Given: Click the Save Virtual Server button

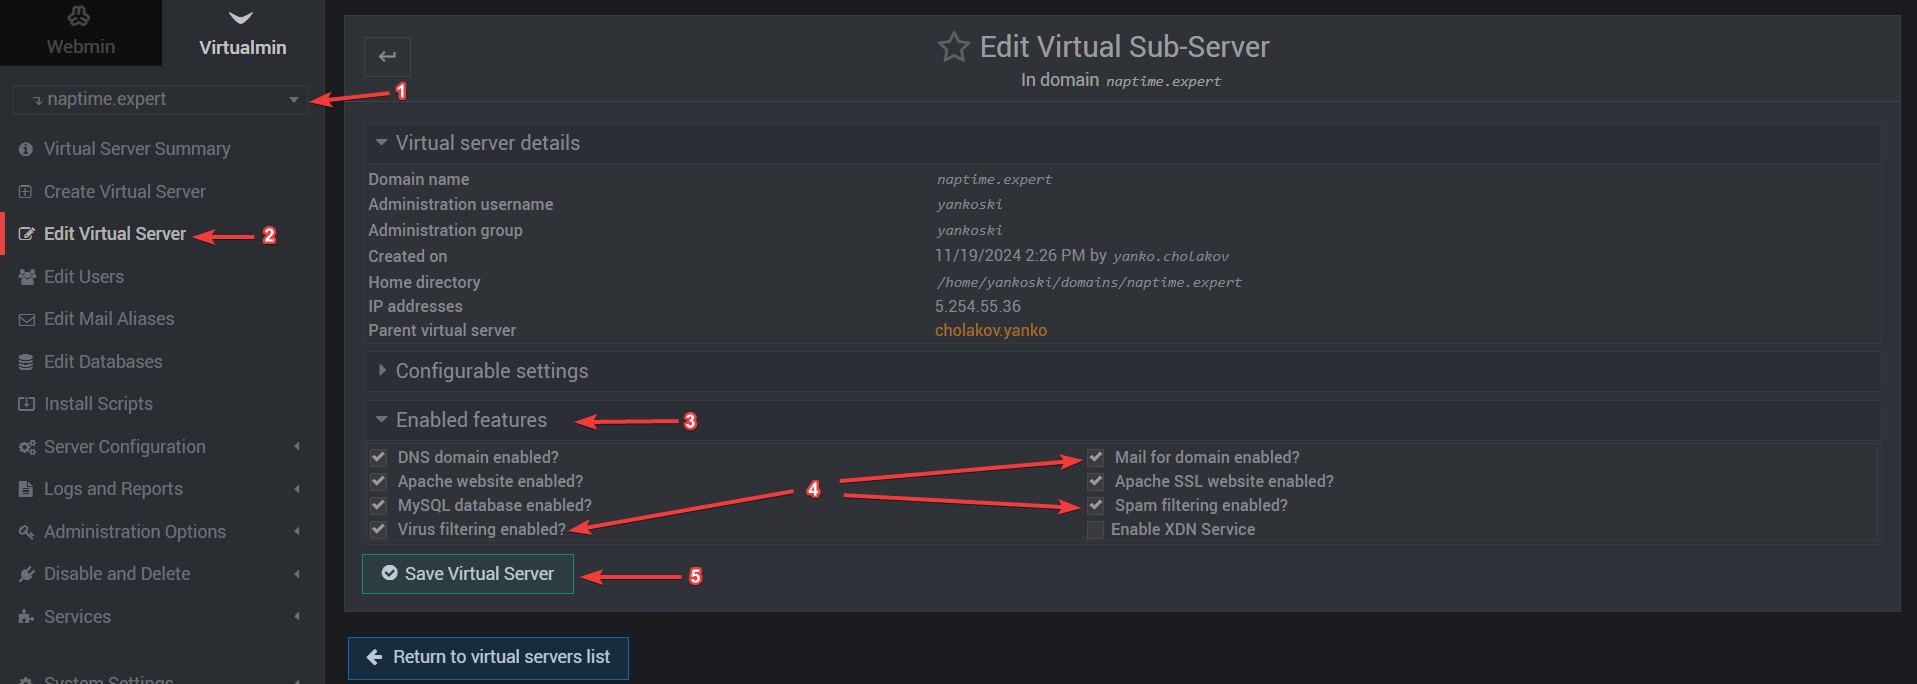Looking at the screenshot, I should (x=467, y=574).
